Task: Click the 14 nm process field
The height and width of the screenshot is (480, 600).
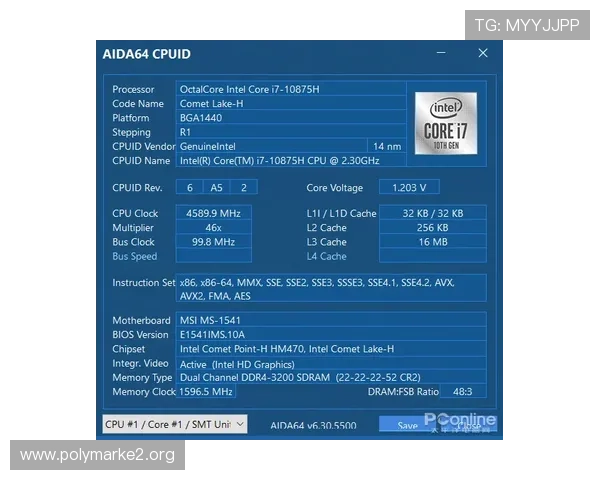Action: pyautogui.click(x=387, y=146)
